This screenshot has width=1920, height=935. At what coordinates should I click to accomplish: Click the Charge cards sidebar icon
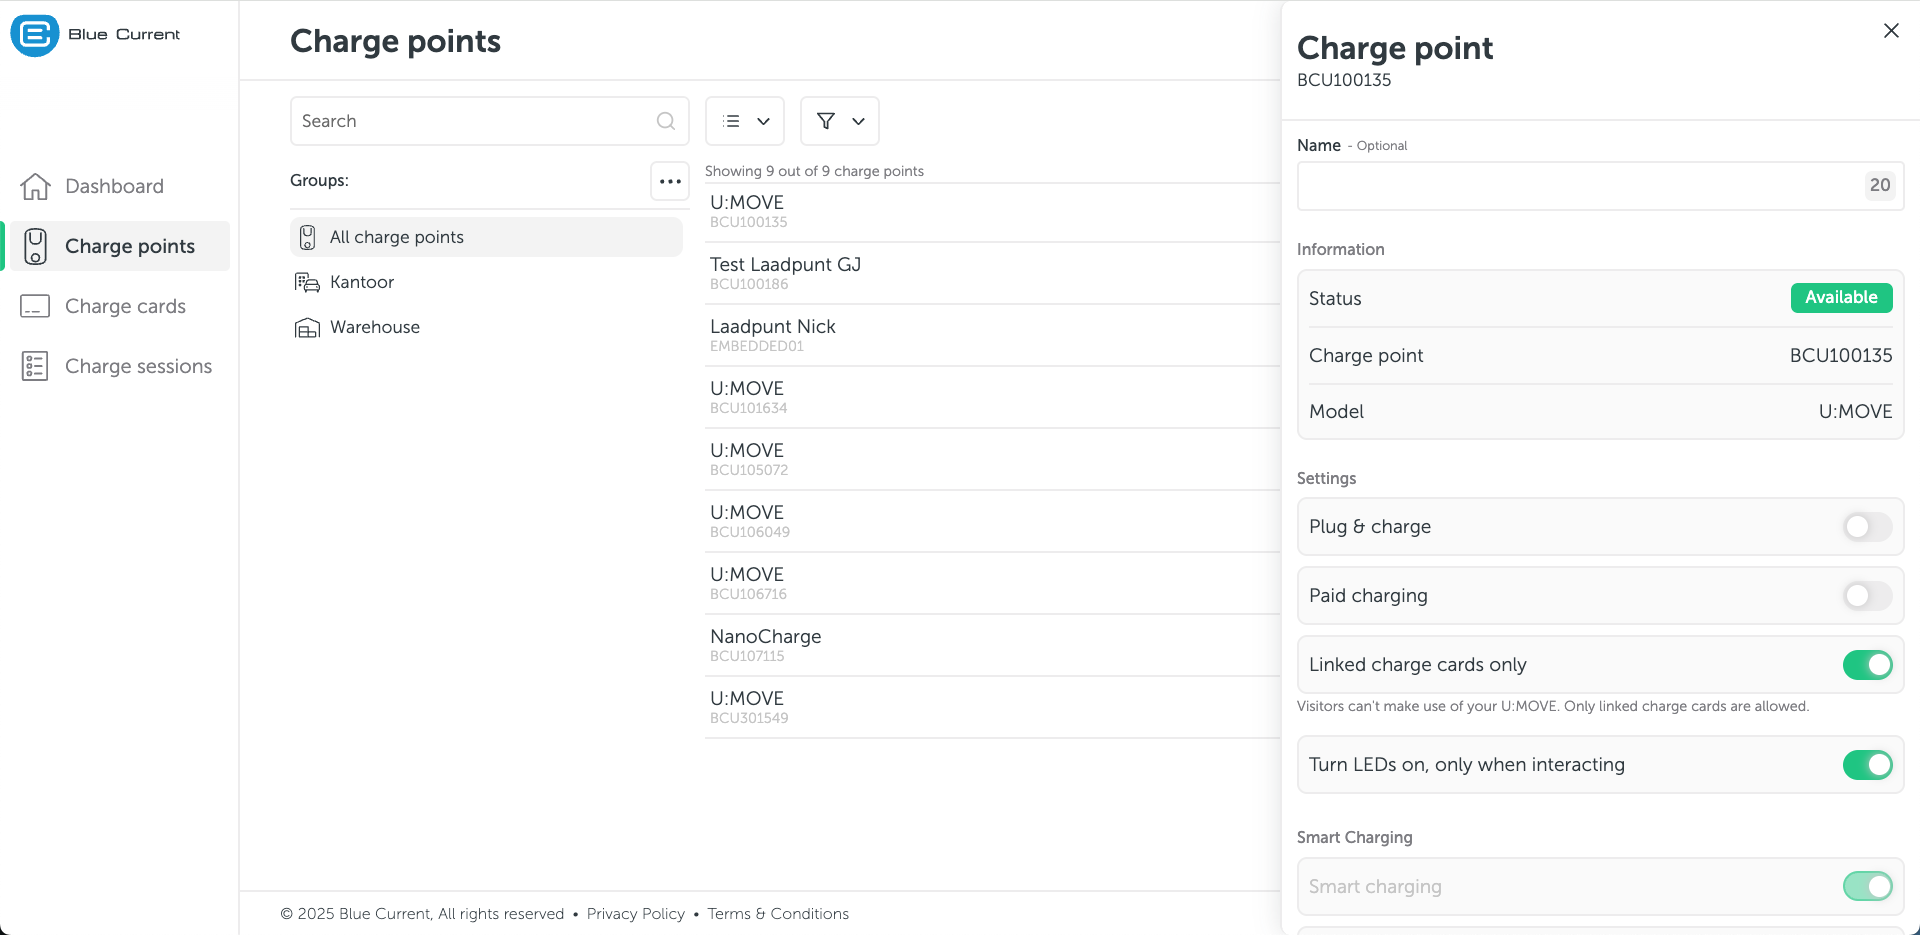point(35,306)
